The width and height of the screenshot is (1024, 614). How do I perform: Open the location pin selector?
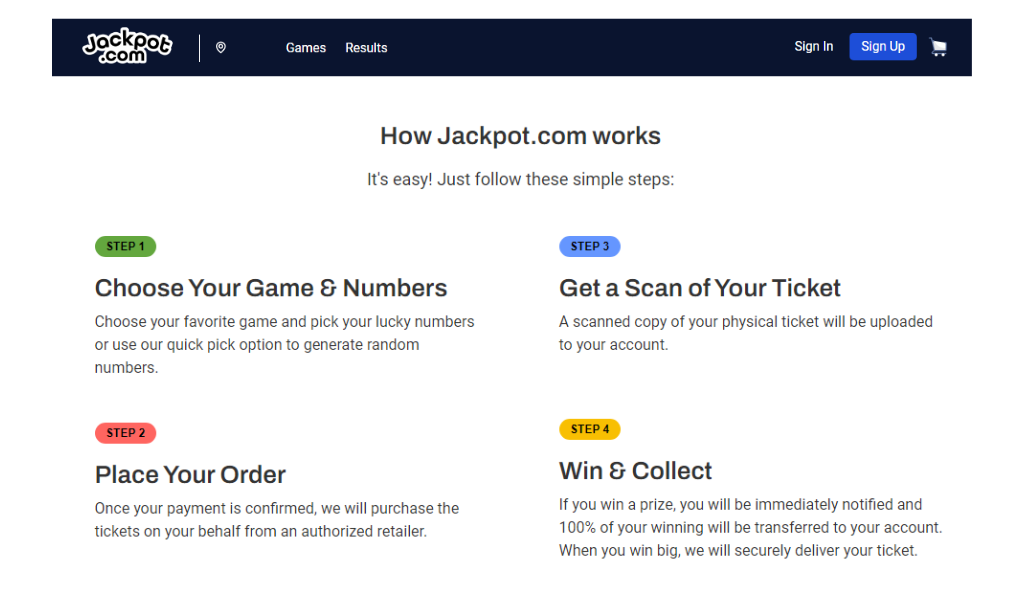tap(221, 47)
